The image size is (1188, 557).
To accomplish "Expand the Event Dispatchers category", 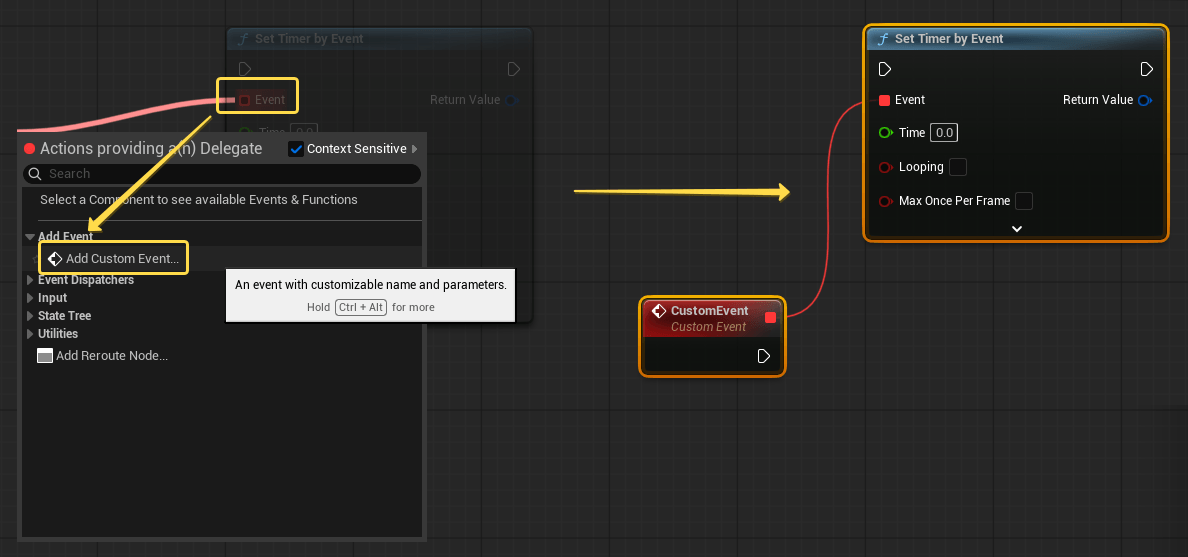I will [30, 280].
